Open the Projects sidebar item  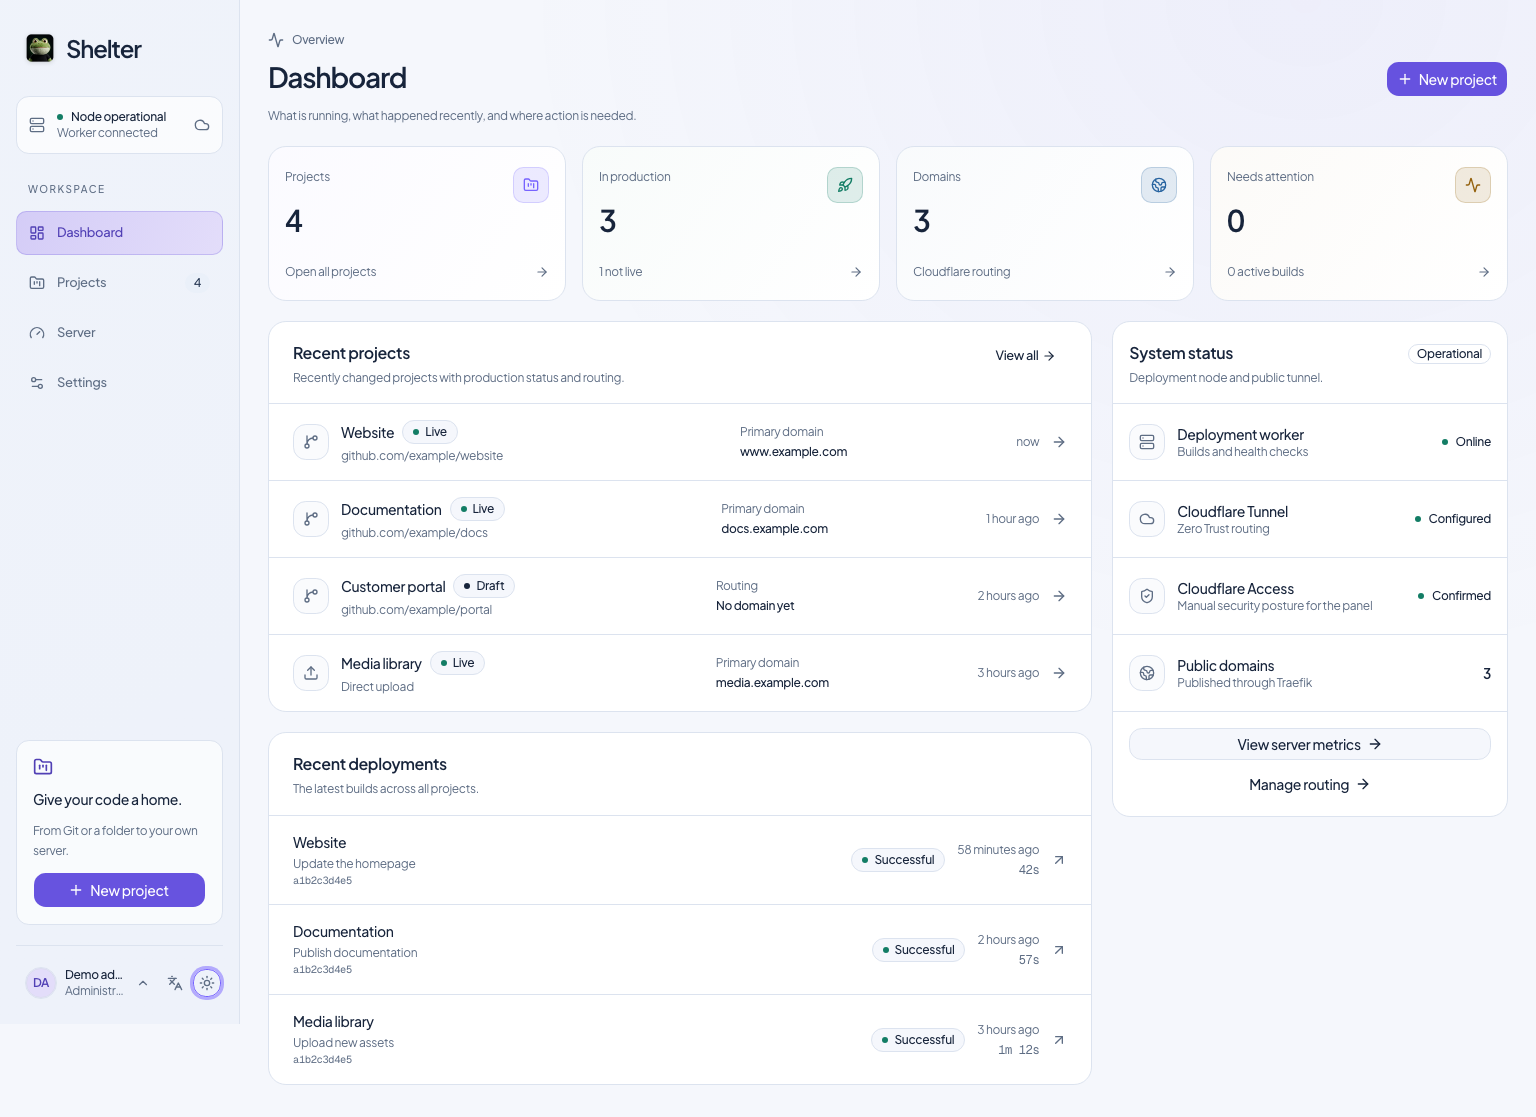(x=119, y=283)
